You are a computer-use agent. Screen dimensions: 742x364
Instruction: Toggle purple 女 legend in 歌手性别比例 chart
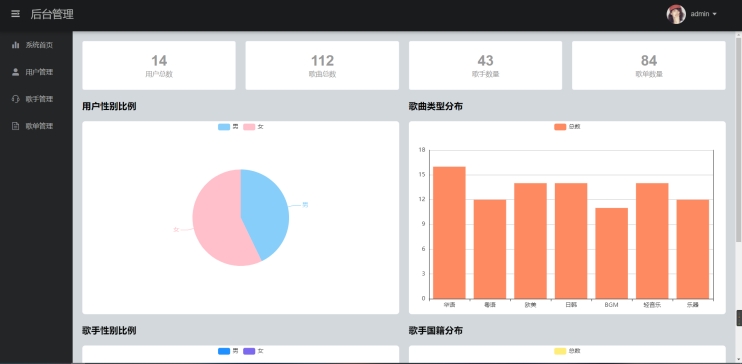click(x=253, y=351)
